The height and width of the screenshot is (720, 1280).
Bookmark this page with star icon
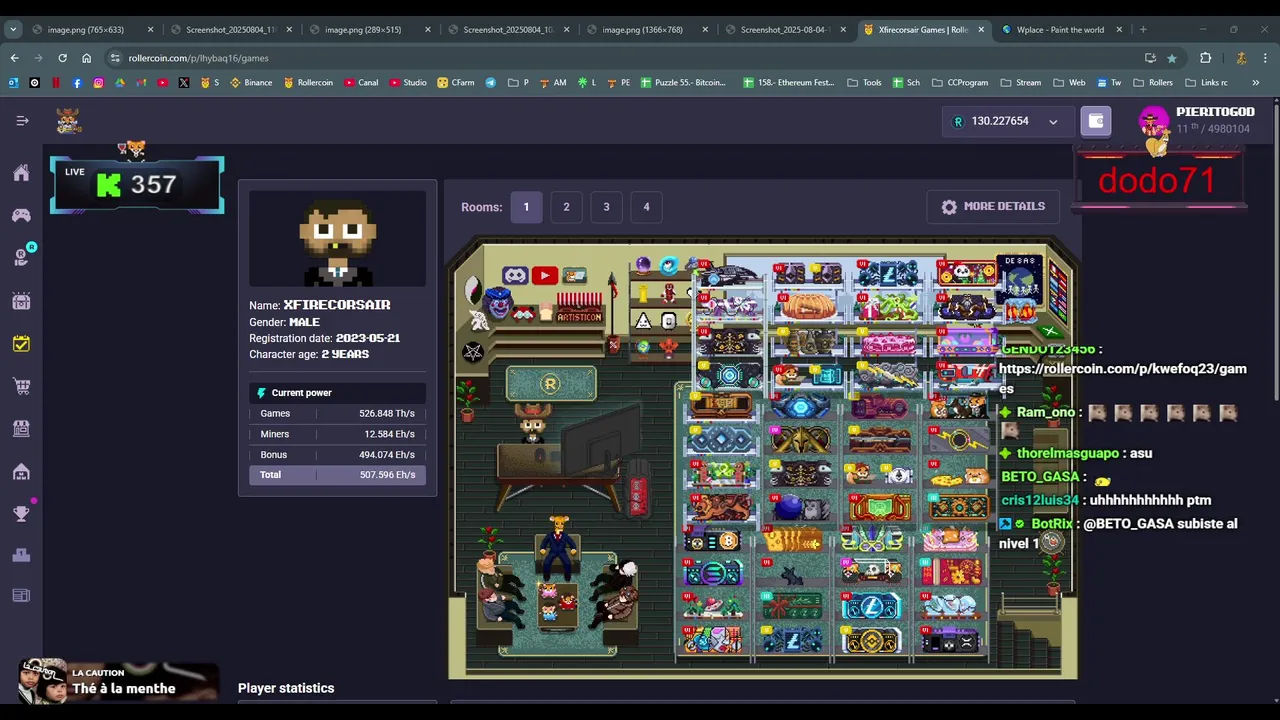(x=1172, y=58)
